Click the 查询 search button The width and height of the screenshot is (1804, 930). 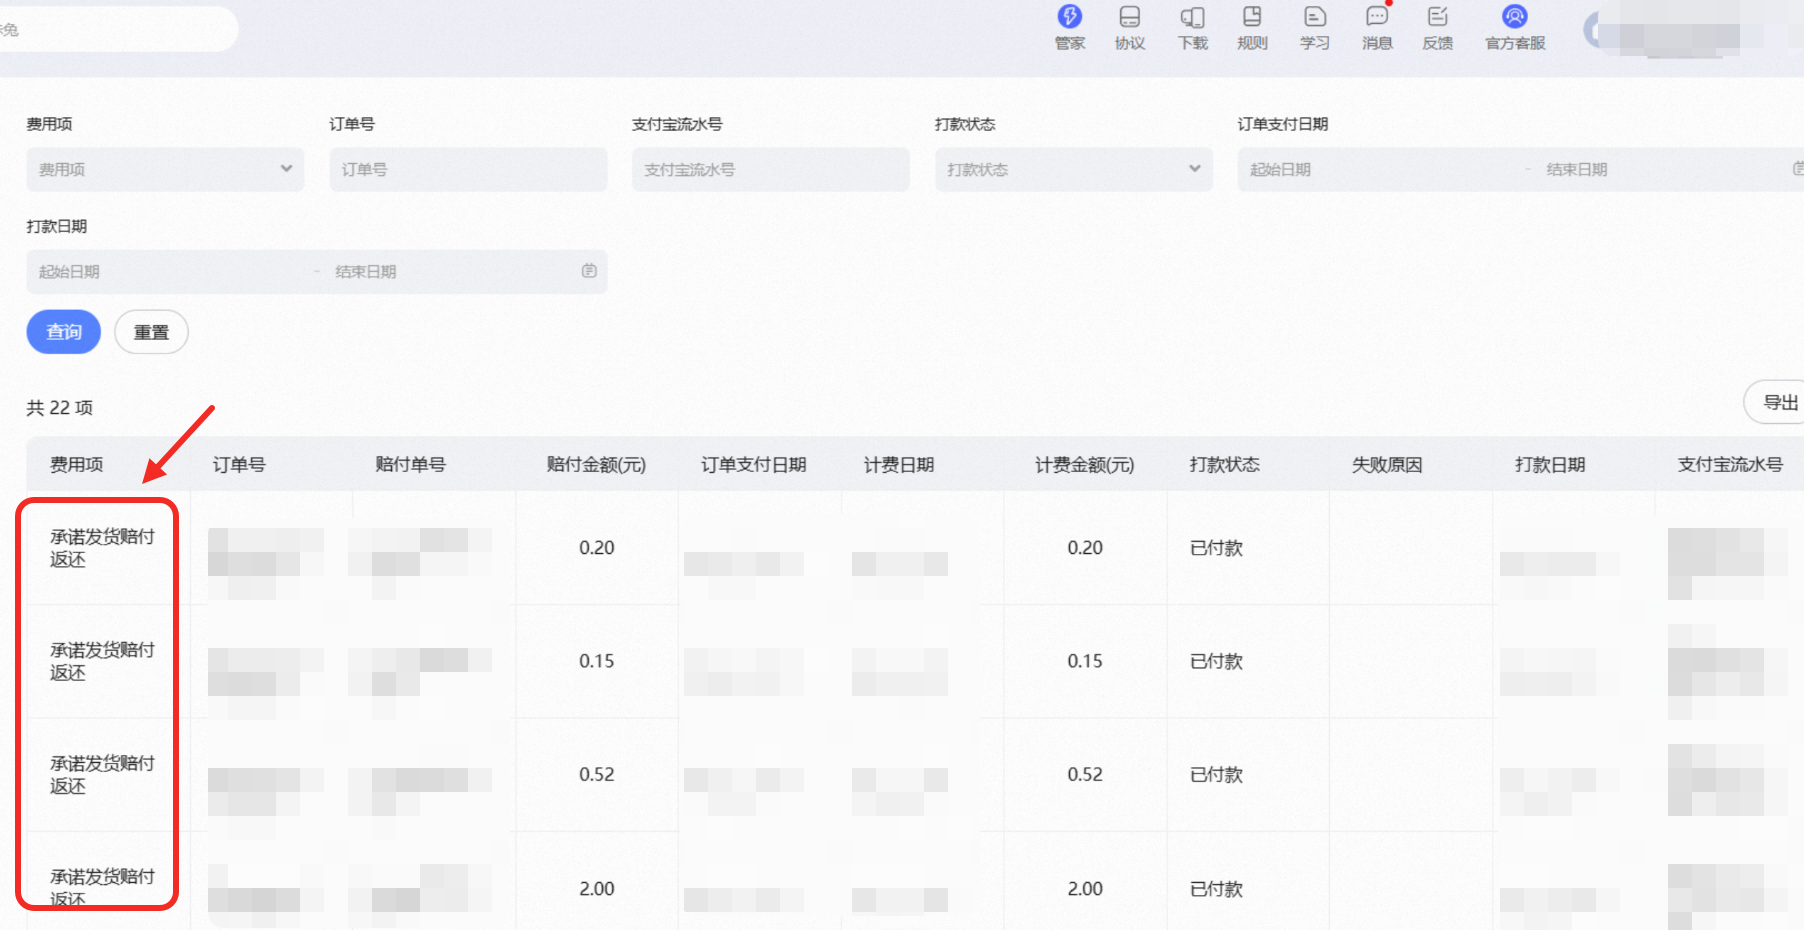(x=63, y=332)
